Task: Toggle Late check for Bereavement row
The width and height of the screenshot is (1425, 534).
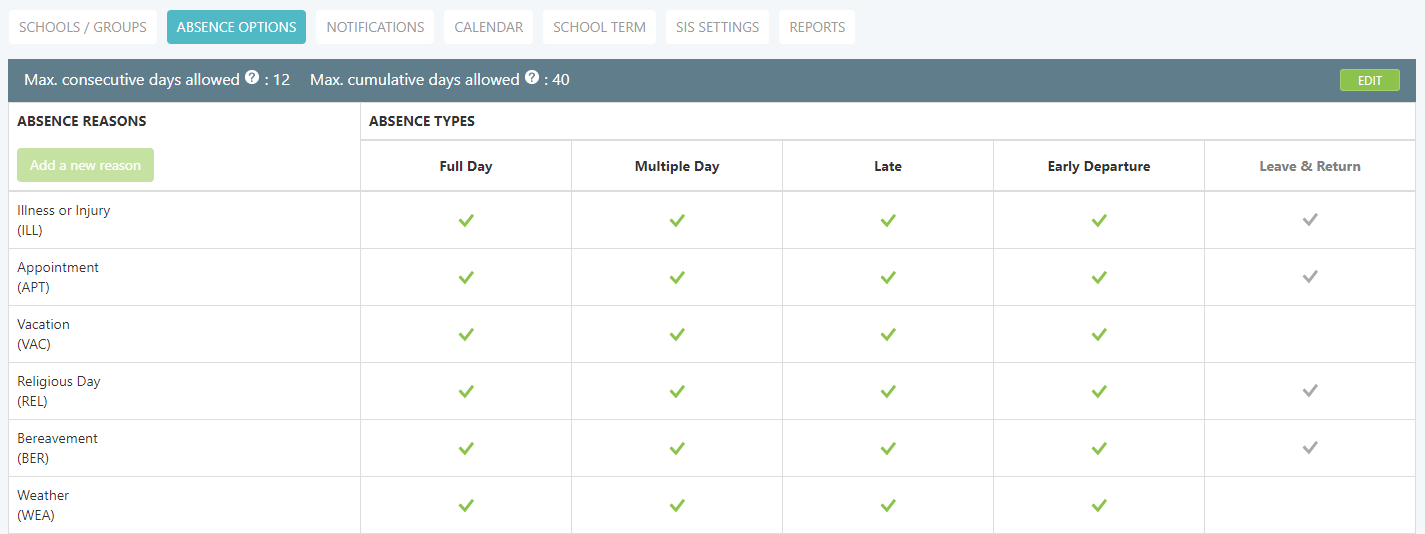Action: [x=888, y=448]
